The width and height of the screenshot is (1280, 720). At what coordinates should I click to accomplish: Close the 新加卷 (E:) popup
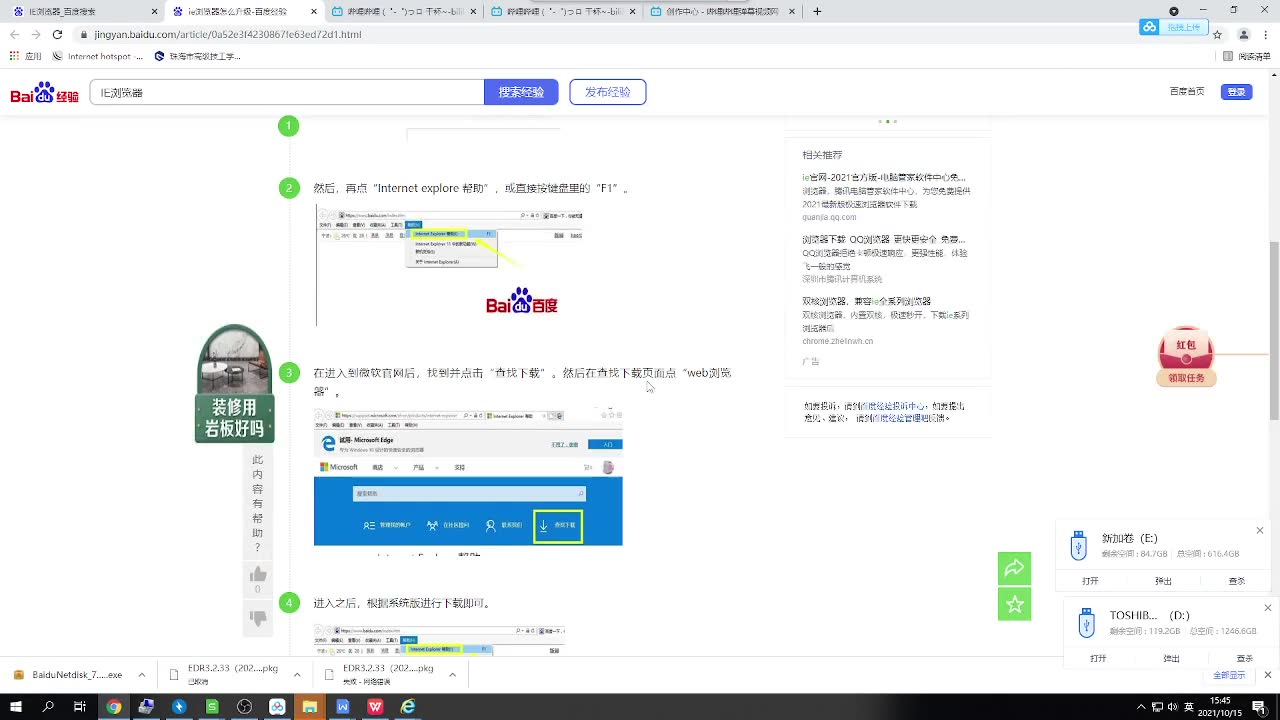click(1260, 531)
